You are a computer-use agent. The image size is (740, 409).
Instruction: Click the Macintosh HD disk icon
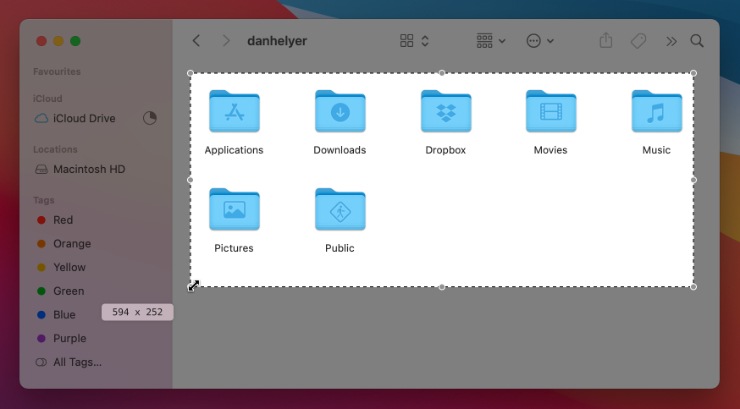pyautogui.click(x=42, y=169)
